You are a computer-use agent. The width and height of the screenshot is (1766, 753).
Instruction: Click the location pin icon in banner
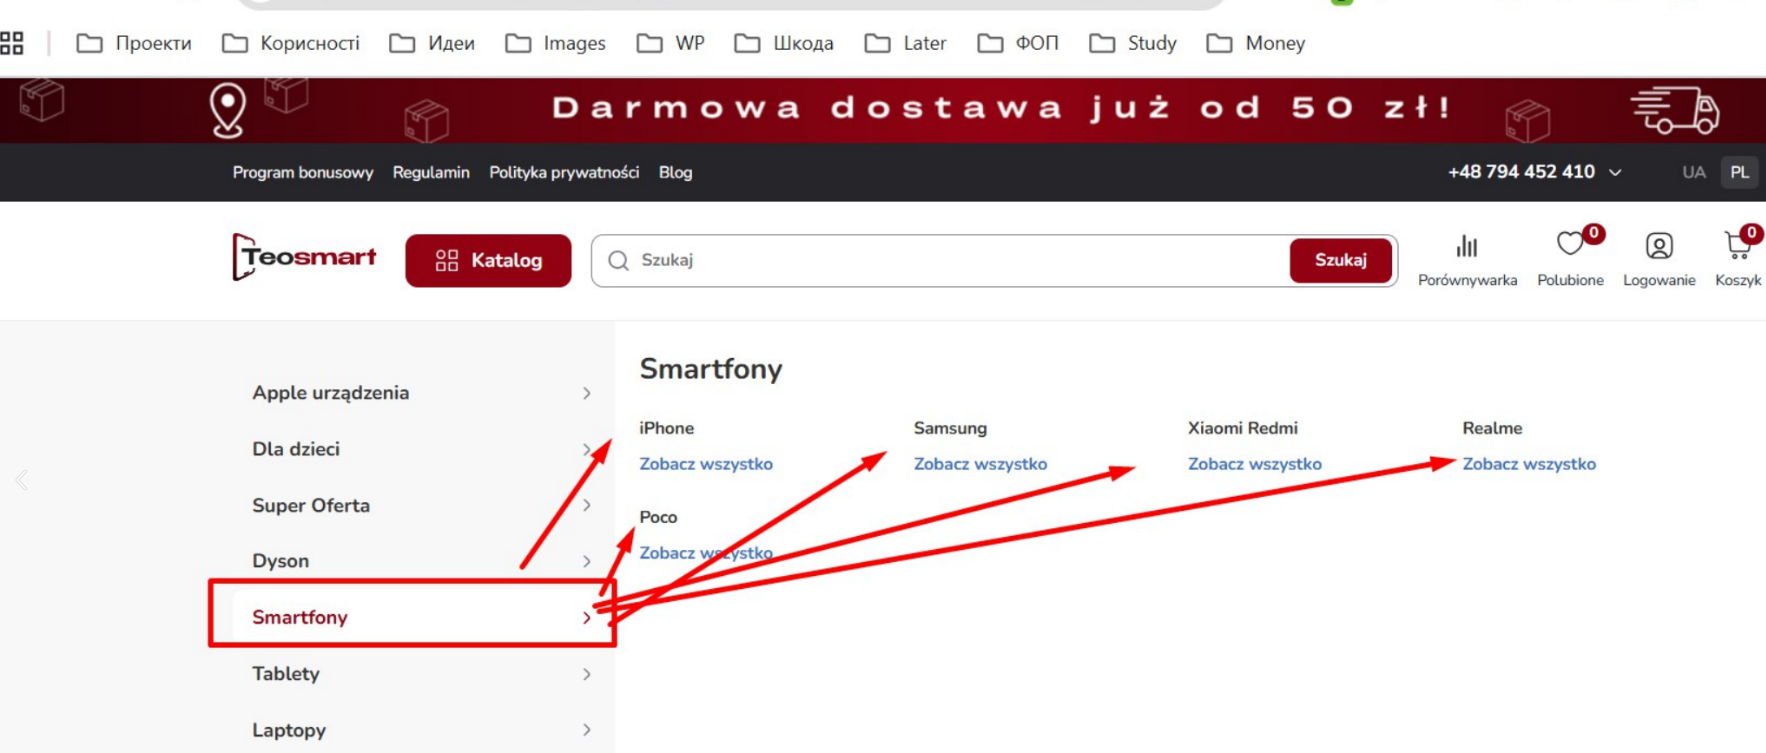[228, 110]
